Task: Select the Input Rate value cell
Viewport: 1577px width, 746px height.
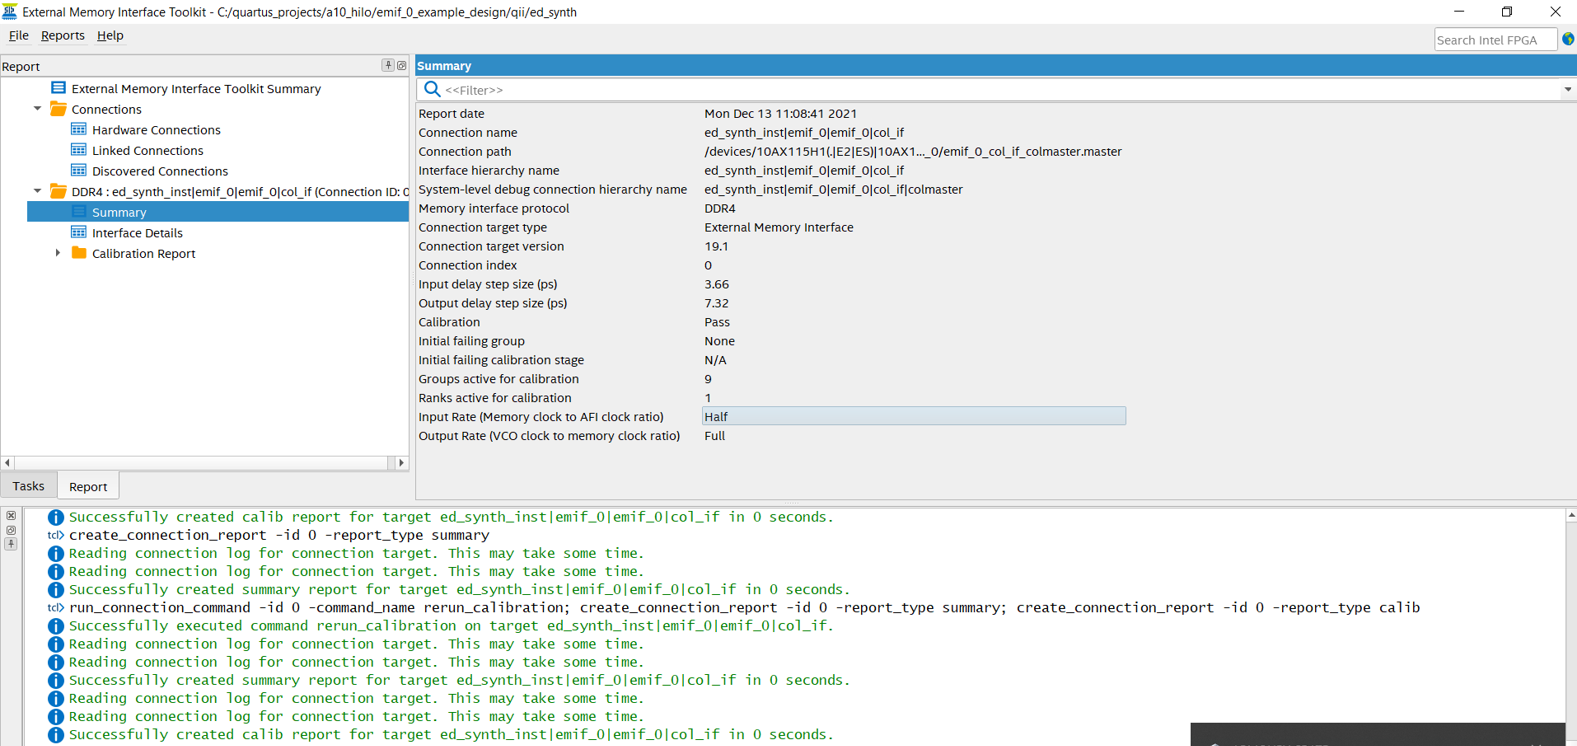Action: (913, 417)
